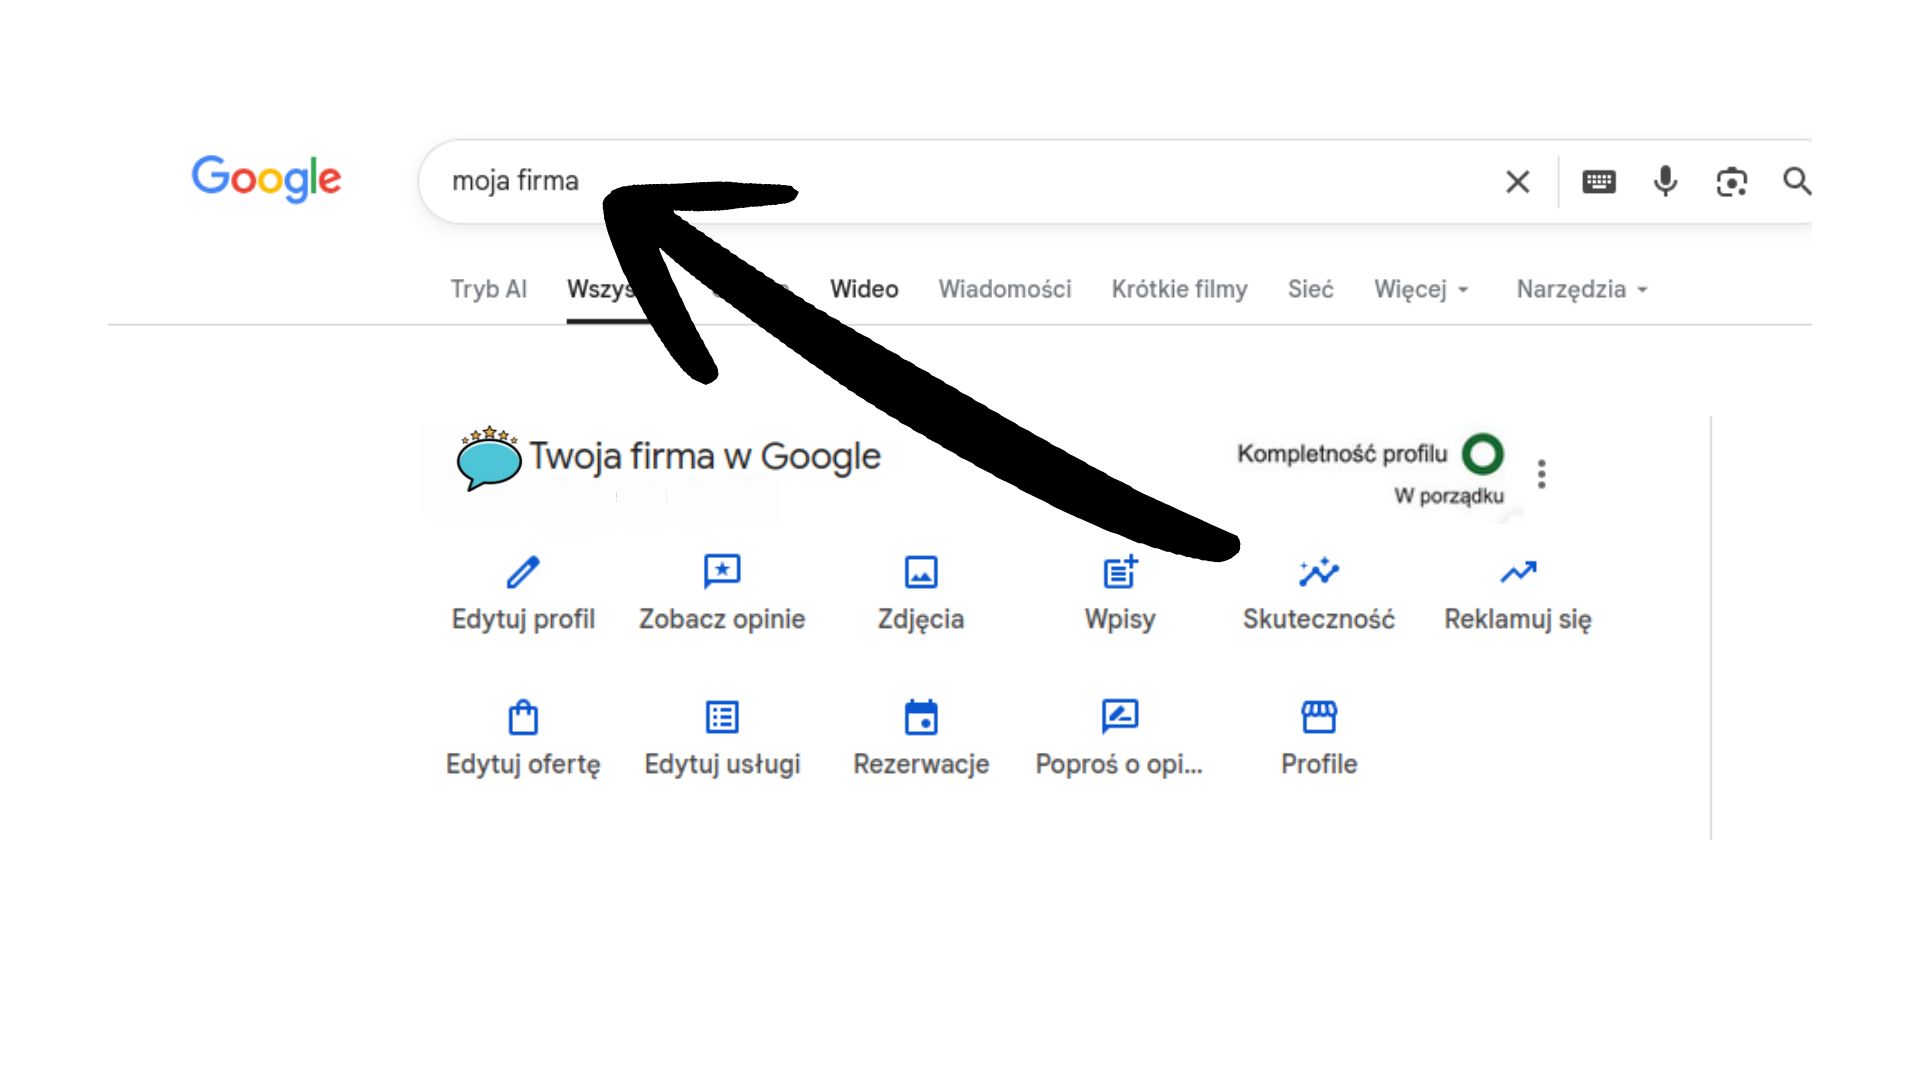
Task: Open Skuteczność sparkle chart icon
Action: (1319, 572)
